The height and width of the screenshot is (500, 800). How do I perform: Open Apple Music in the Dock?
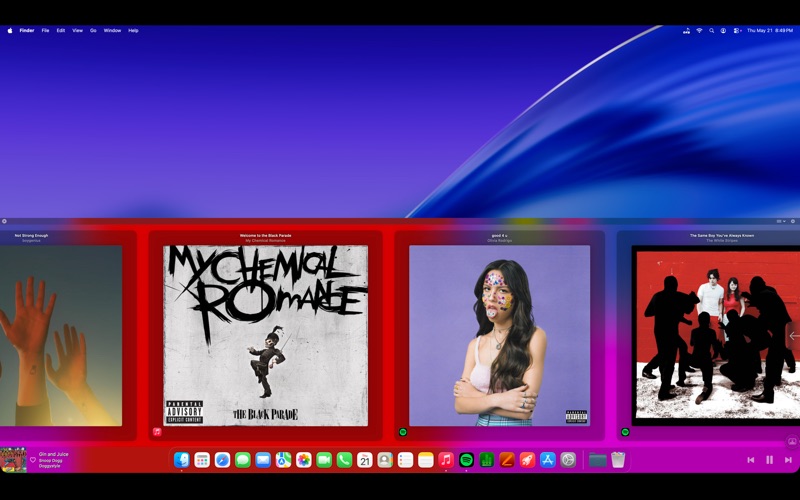[x=446, y=460]
